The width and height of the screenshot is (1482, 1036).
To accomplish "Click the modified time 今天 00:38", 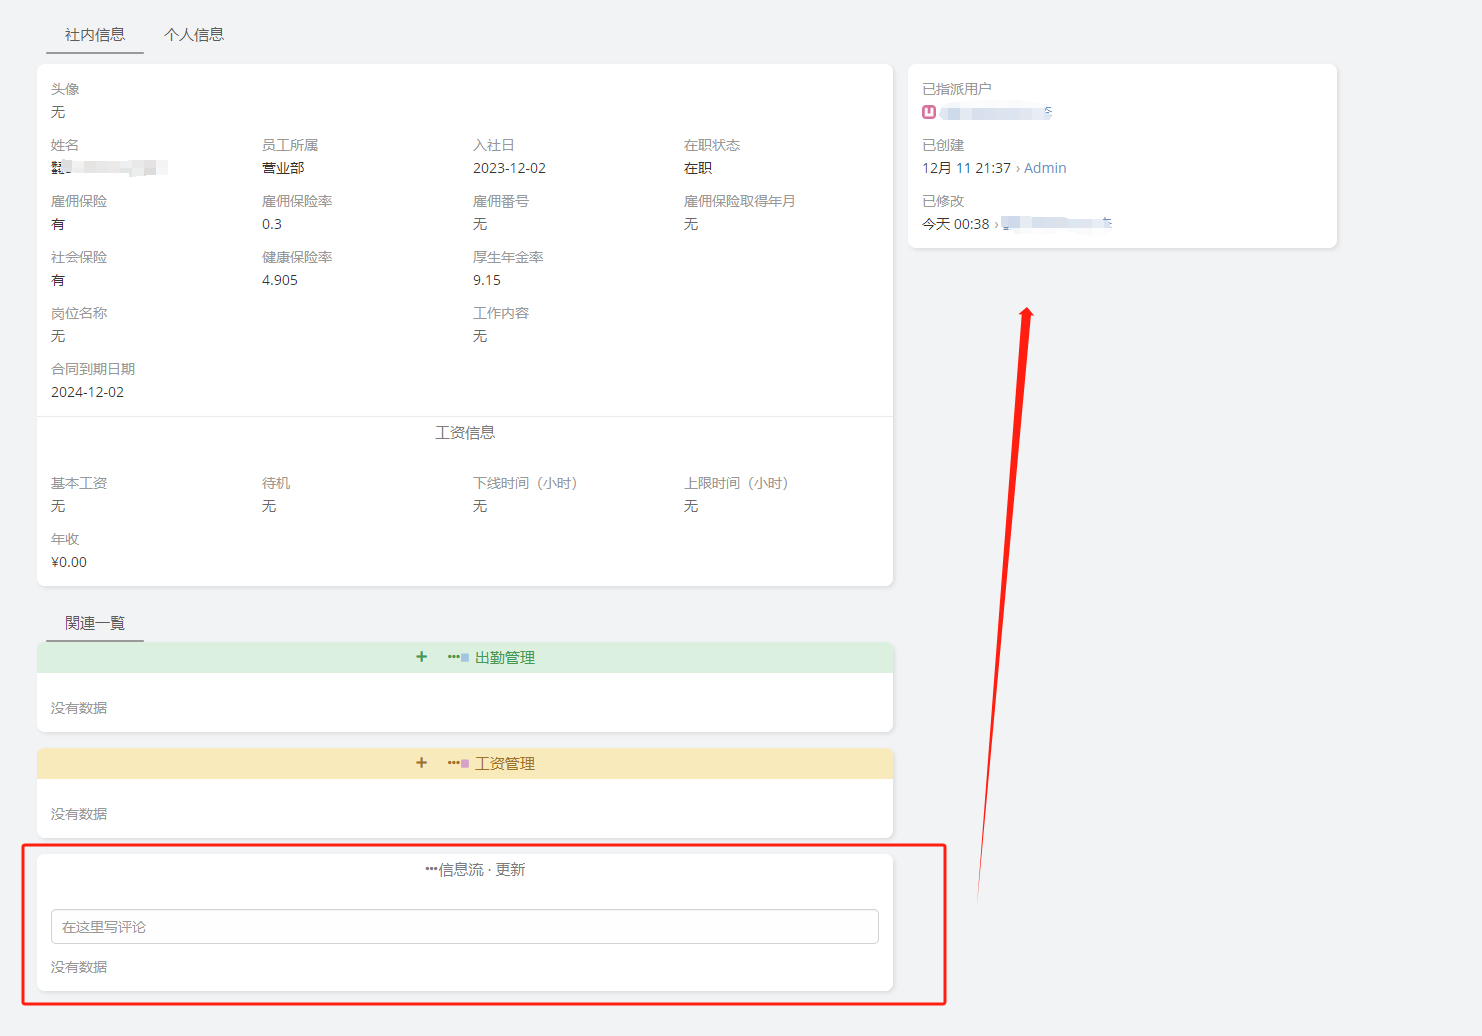I will (955, 224).
